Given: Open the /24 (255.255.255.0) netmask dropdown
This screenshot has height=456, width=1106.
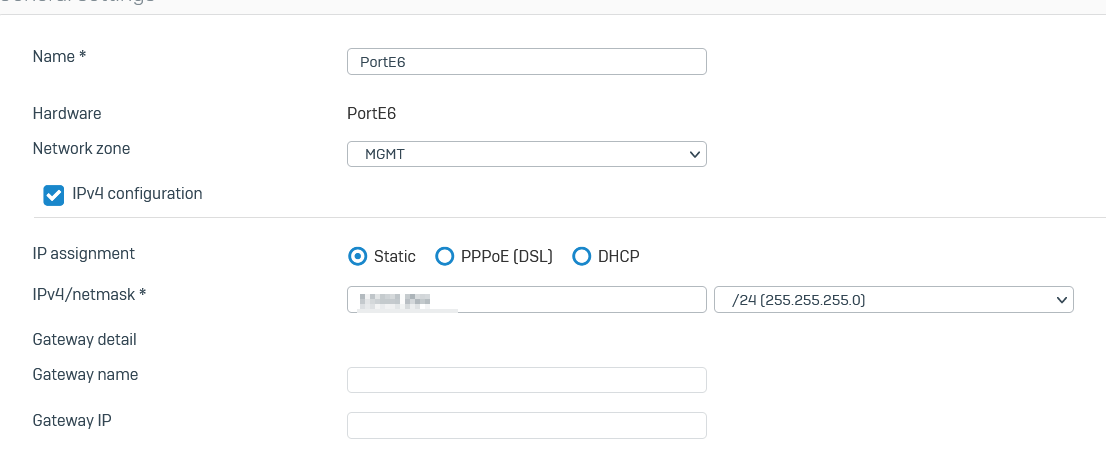Looking at the screenshot, I should (x=894, y=299).
